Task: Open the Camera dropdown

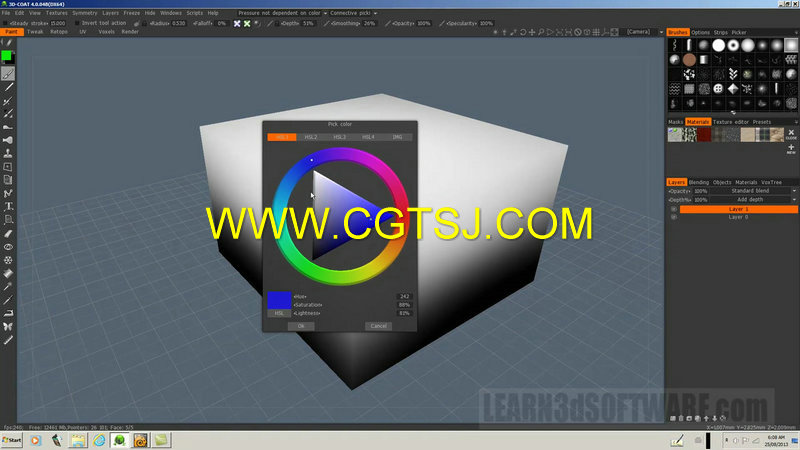Action: (644, 32)
